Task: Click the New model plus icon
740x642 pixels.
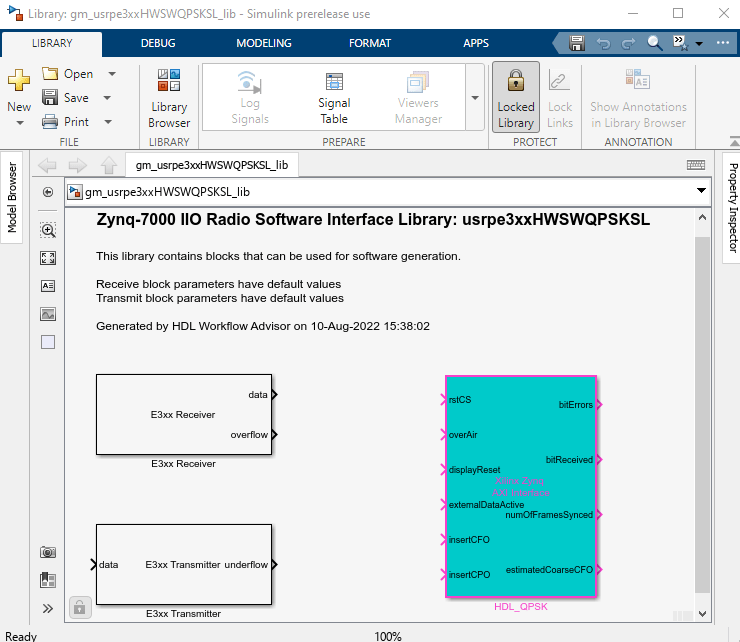Action: coord(19,80)
